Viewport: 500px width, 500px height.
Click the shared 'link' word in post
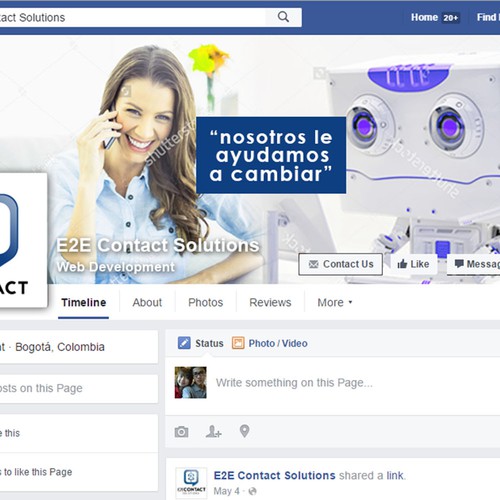395,475
